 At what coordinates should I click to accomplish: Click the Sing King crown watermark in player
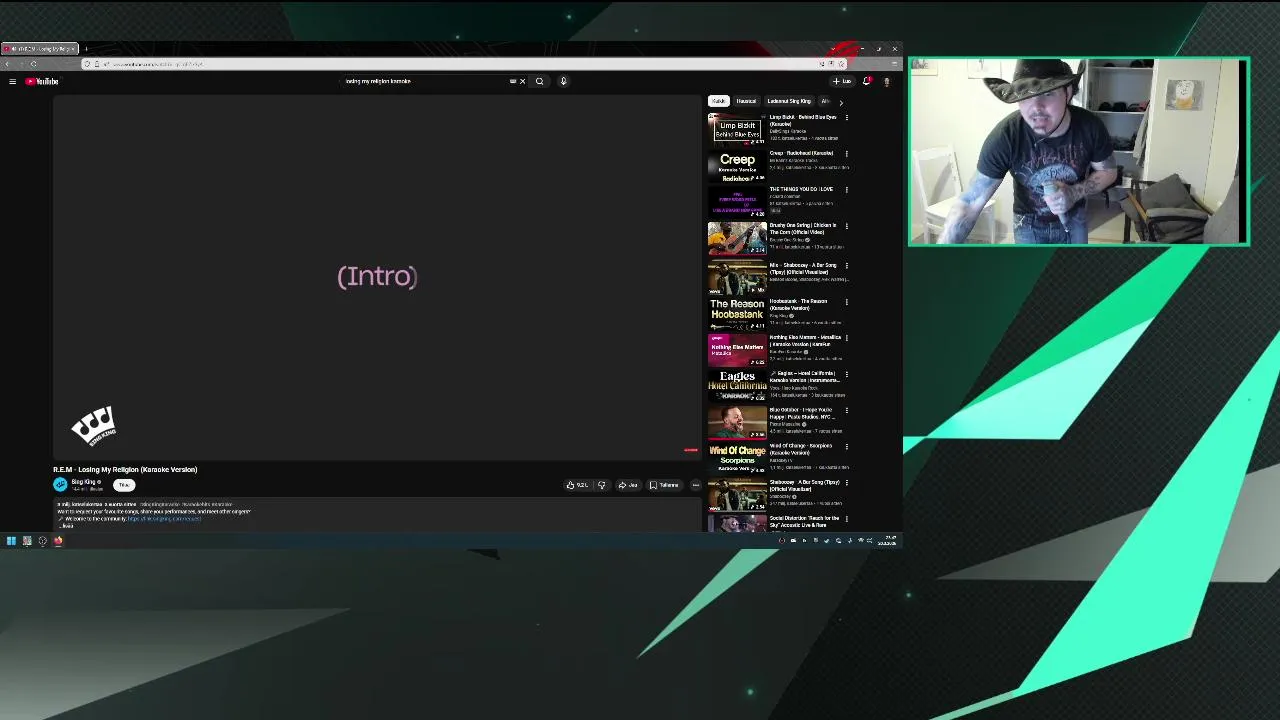[94, 426]
